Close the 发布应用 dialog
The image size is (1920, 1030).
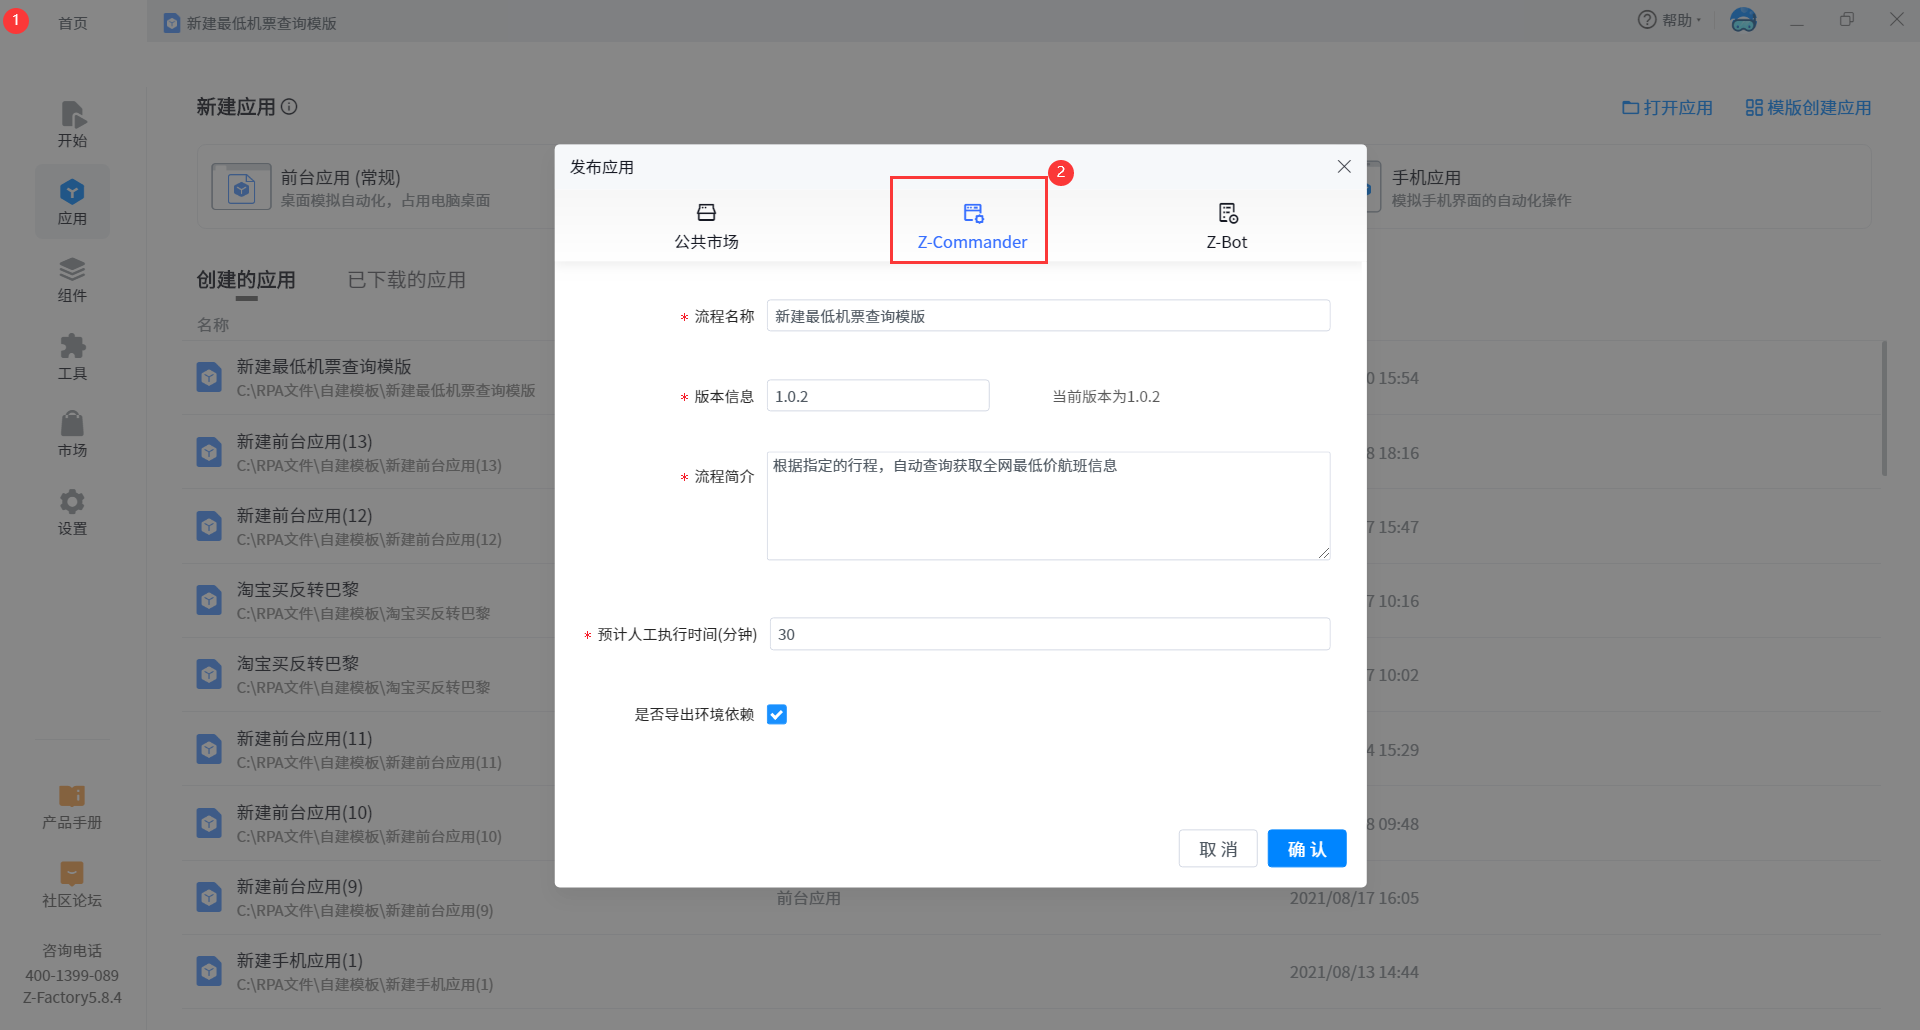tap(1344, 167)
